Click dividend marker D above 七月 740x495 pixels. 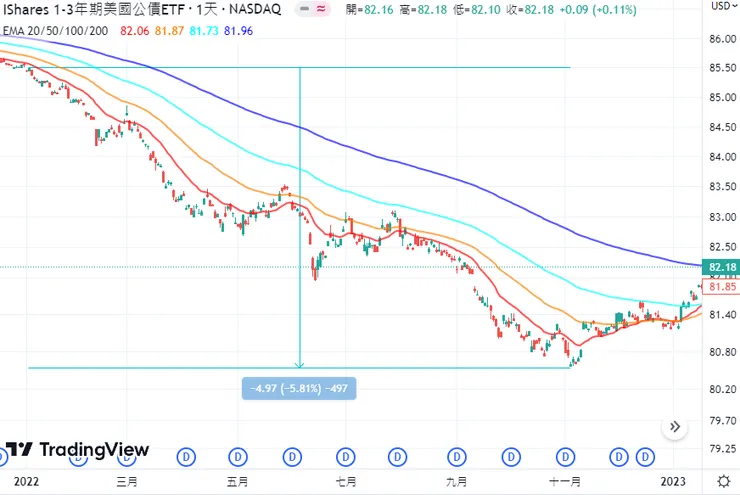(x=346, y=457)
